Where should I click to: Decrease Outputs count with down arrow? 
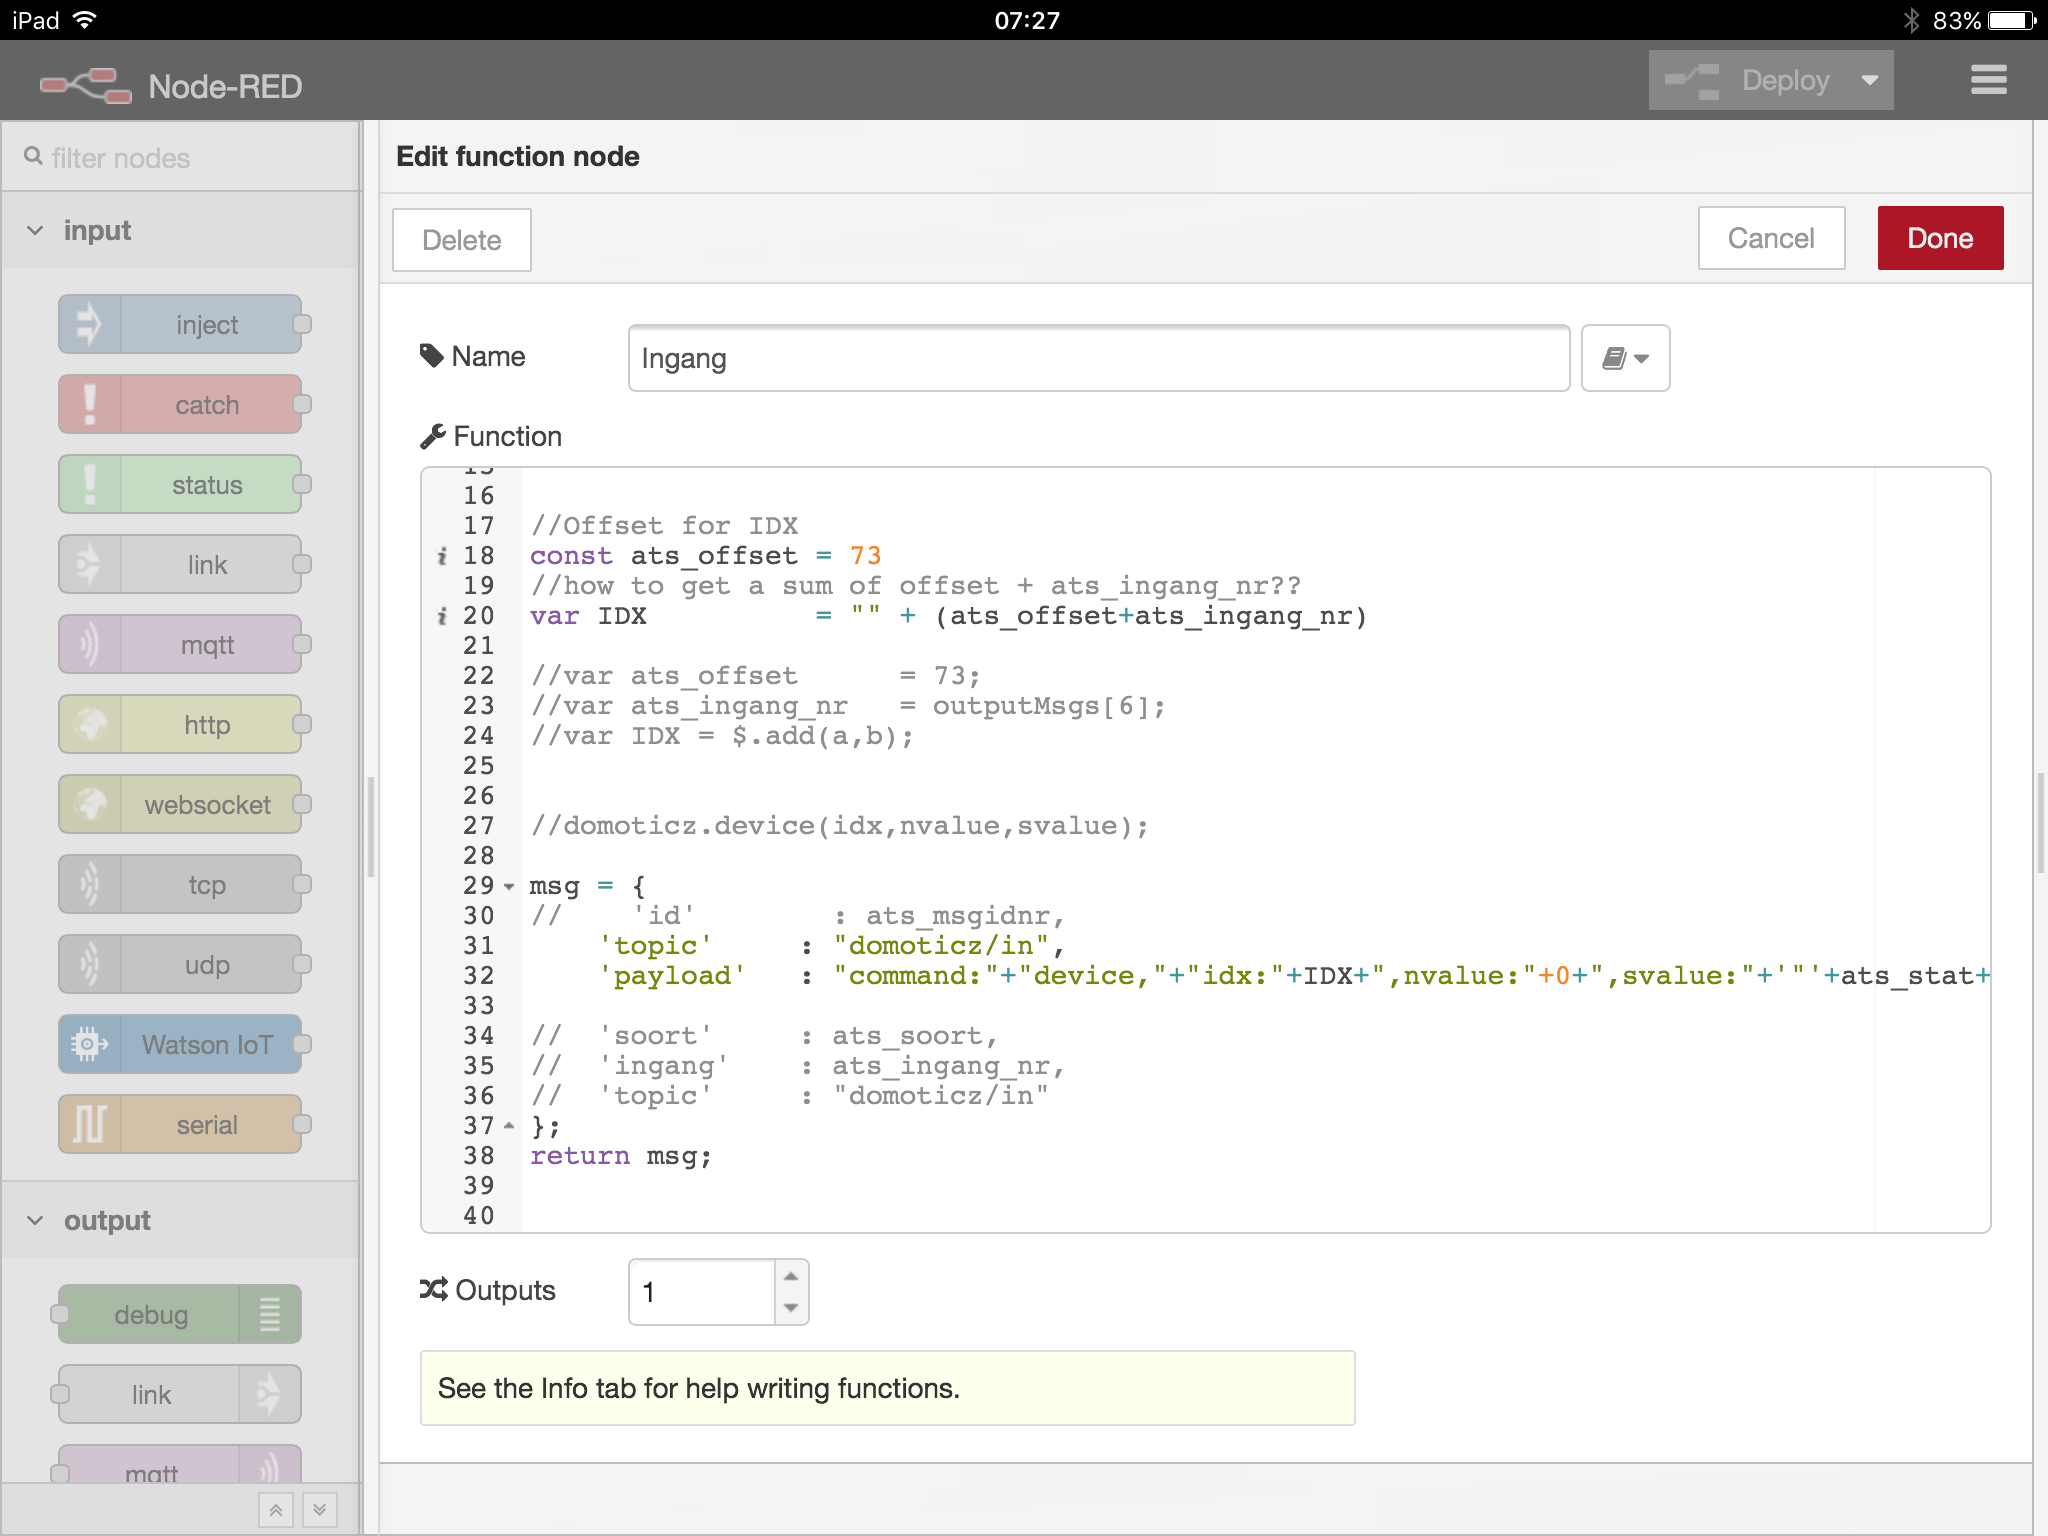pyautogui.click(x=791, y=1308)
